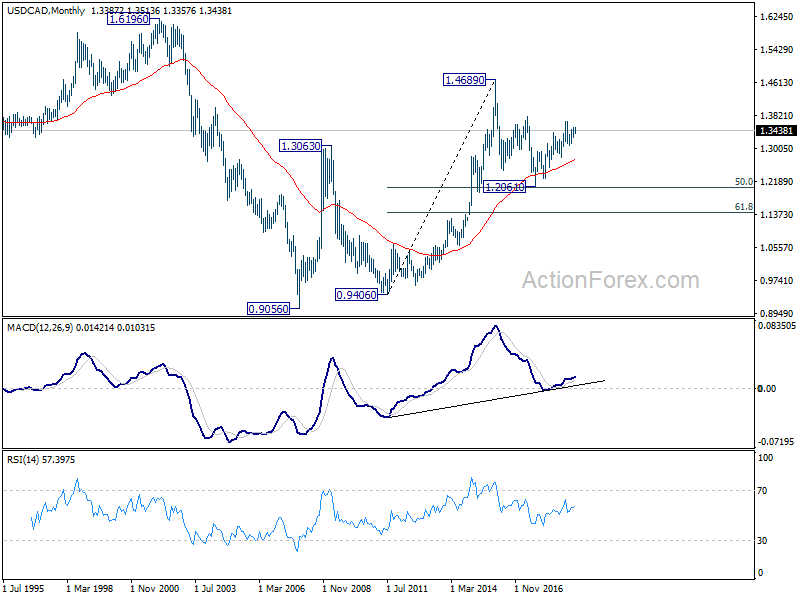Click the MACD axis value 0.083505
The height and width of the screenshot is (600, 800).
coord(777,326)
